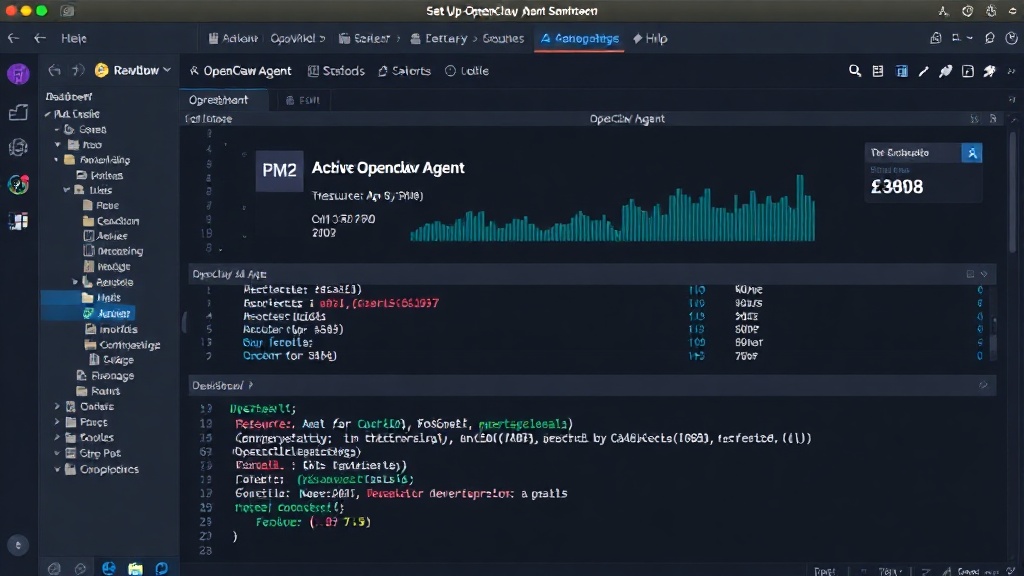This screenshot has width=1024, height=576.
Task: Click the grid blocks icon in left sidebar
Action: (18, 221)
